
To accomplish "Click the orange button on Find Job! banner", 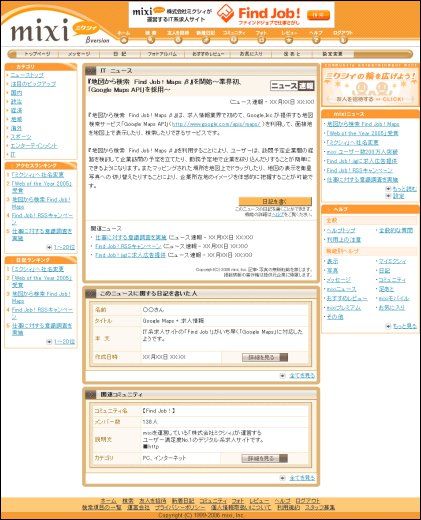I will [x=318, y=15].
